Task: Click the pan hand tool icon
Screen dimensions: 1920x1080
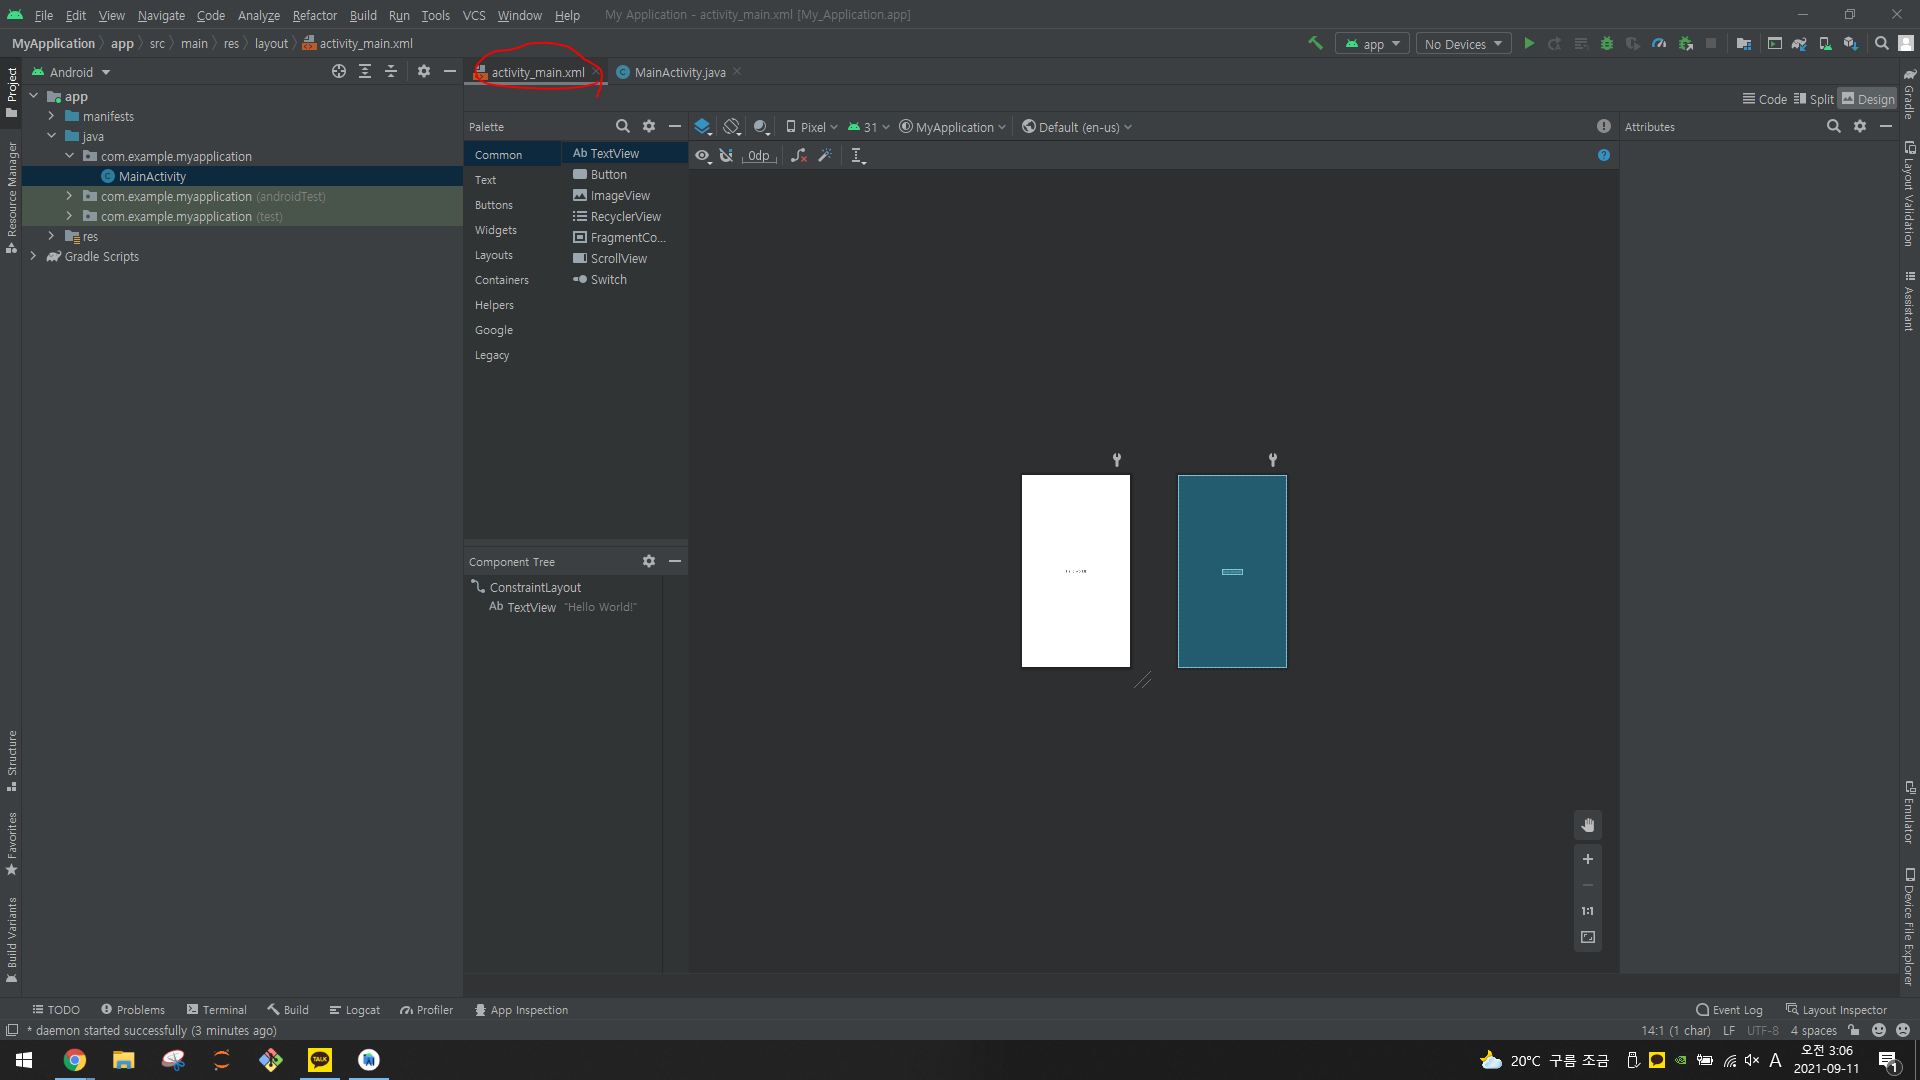Action: [x=1587, y=825]
